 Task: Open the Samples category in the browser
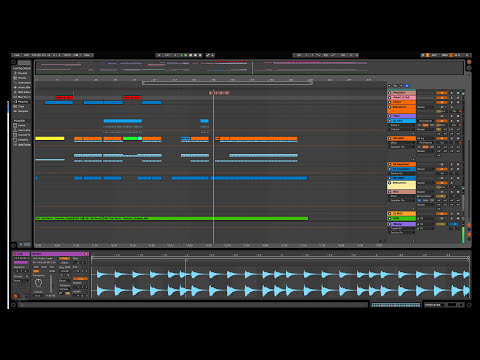tap(22, 111)
